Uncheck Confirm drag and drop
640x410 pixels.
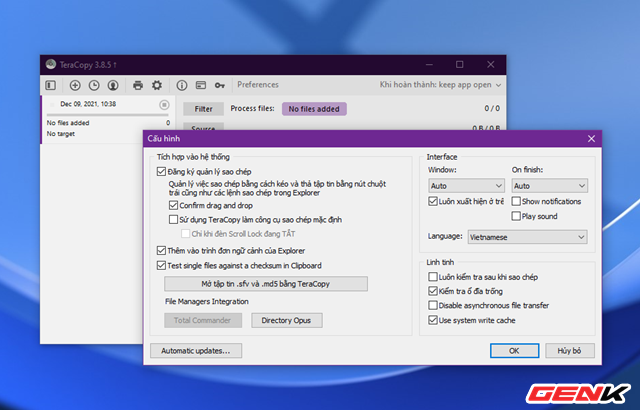click(x=173, y=205)
